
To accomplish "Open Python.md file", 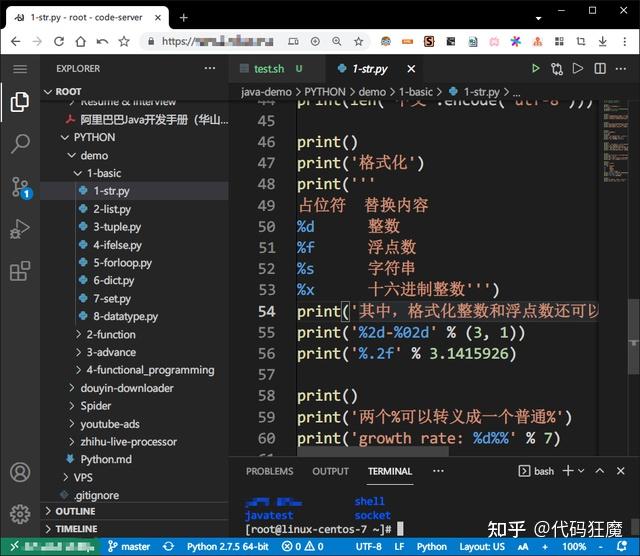I will click(106, 459).
